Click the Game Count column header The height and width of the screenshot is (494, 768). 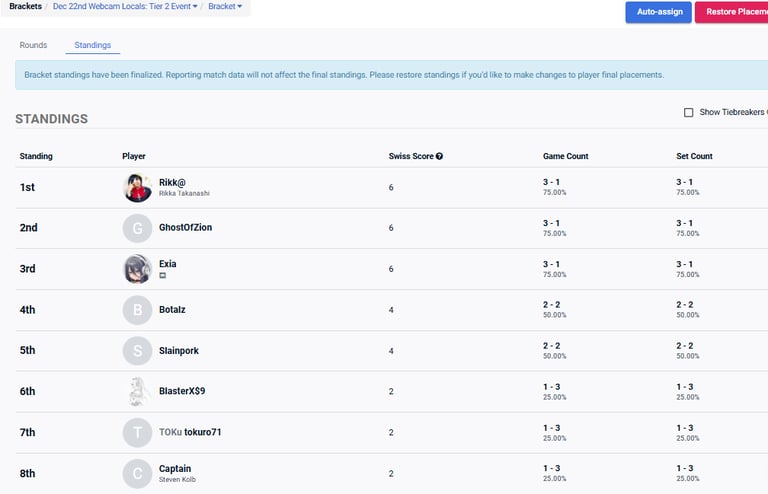click(565, 156)
